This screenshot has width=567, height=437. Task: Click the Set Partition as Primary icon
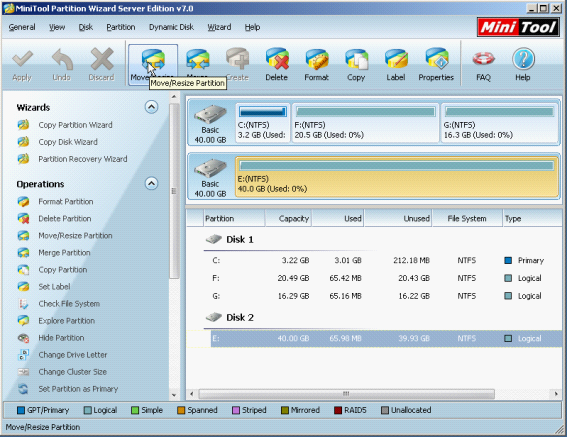click(24, 389)
